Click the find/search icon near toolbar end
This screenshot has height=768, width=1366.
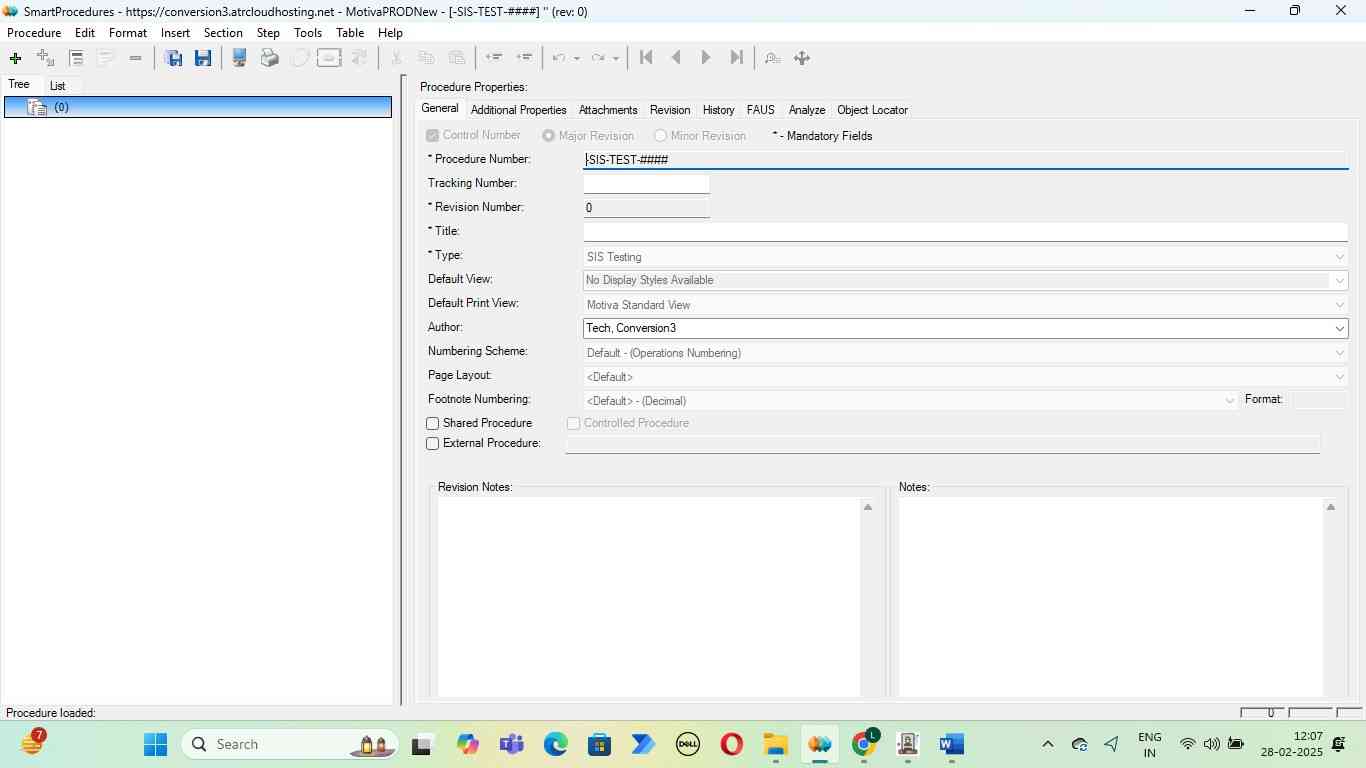pyautogui.click(x=772, y=58)
